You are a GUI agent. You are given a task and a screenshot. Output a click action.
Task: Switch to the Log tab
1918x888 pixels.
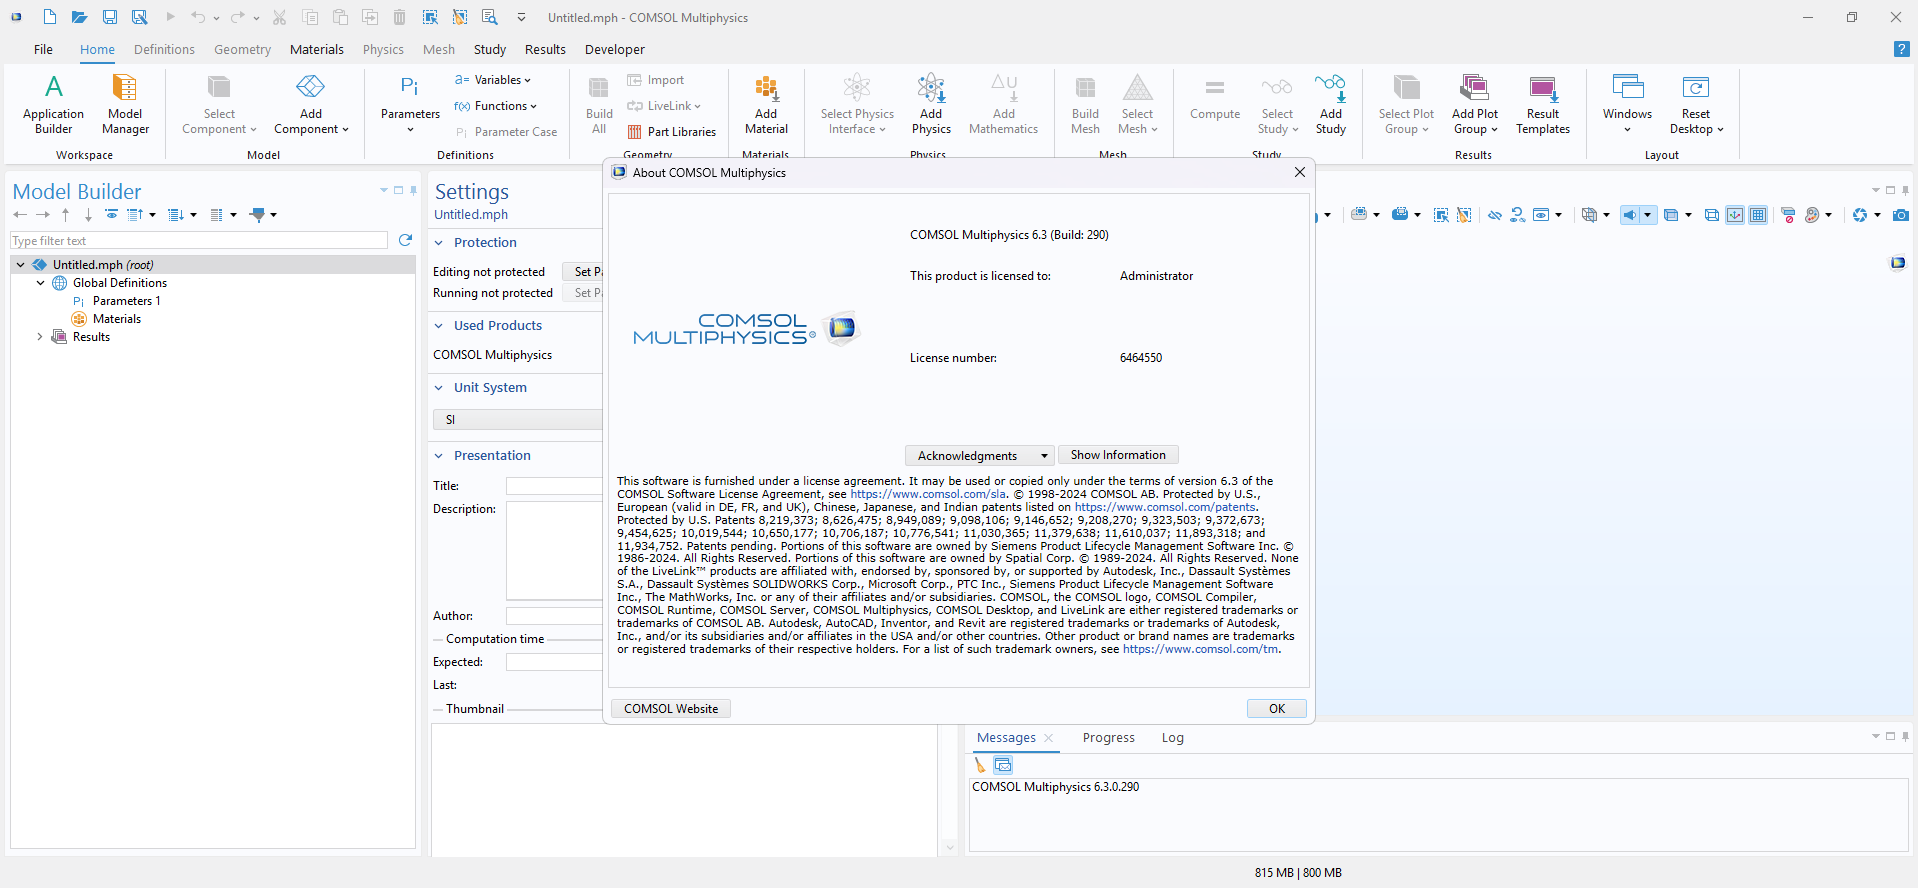[x=1172, y=738]
